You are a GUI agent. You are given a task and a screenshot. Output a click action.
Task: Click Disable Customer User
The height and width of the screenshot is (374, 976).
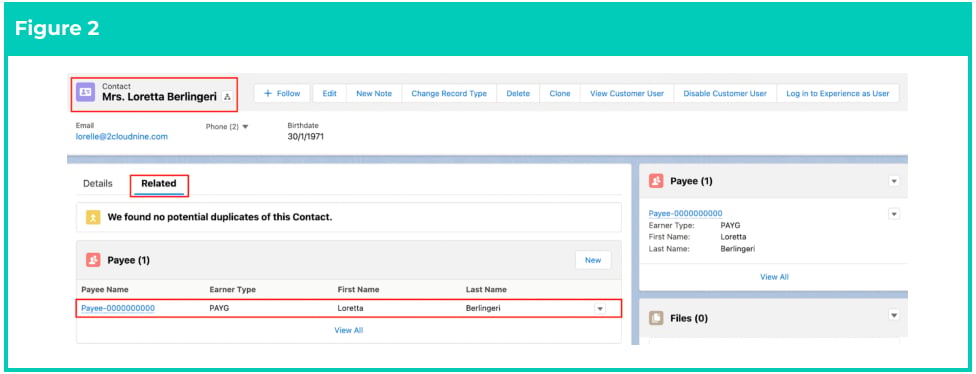pos(725,93)
